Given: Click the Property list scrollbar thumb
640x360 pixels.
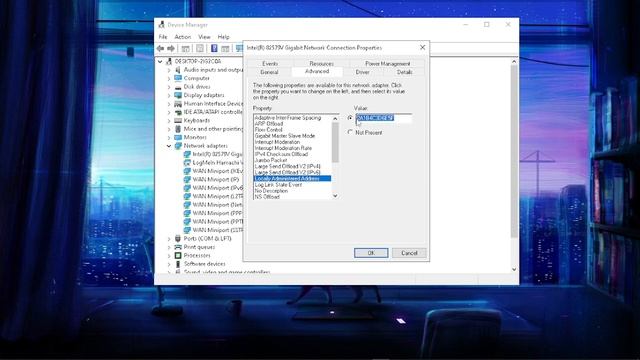Looking at the screenshot, I should pyautogui.click(x=335, y=142).
